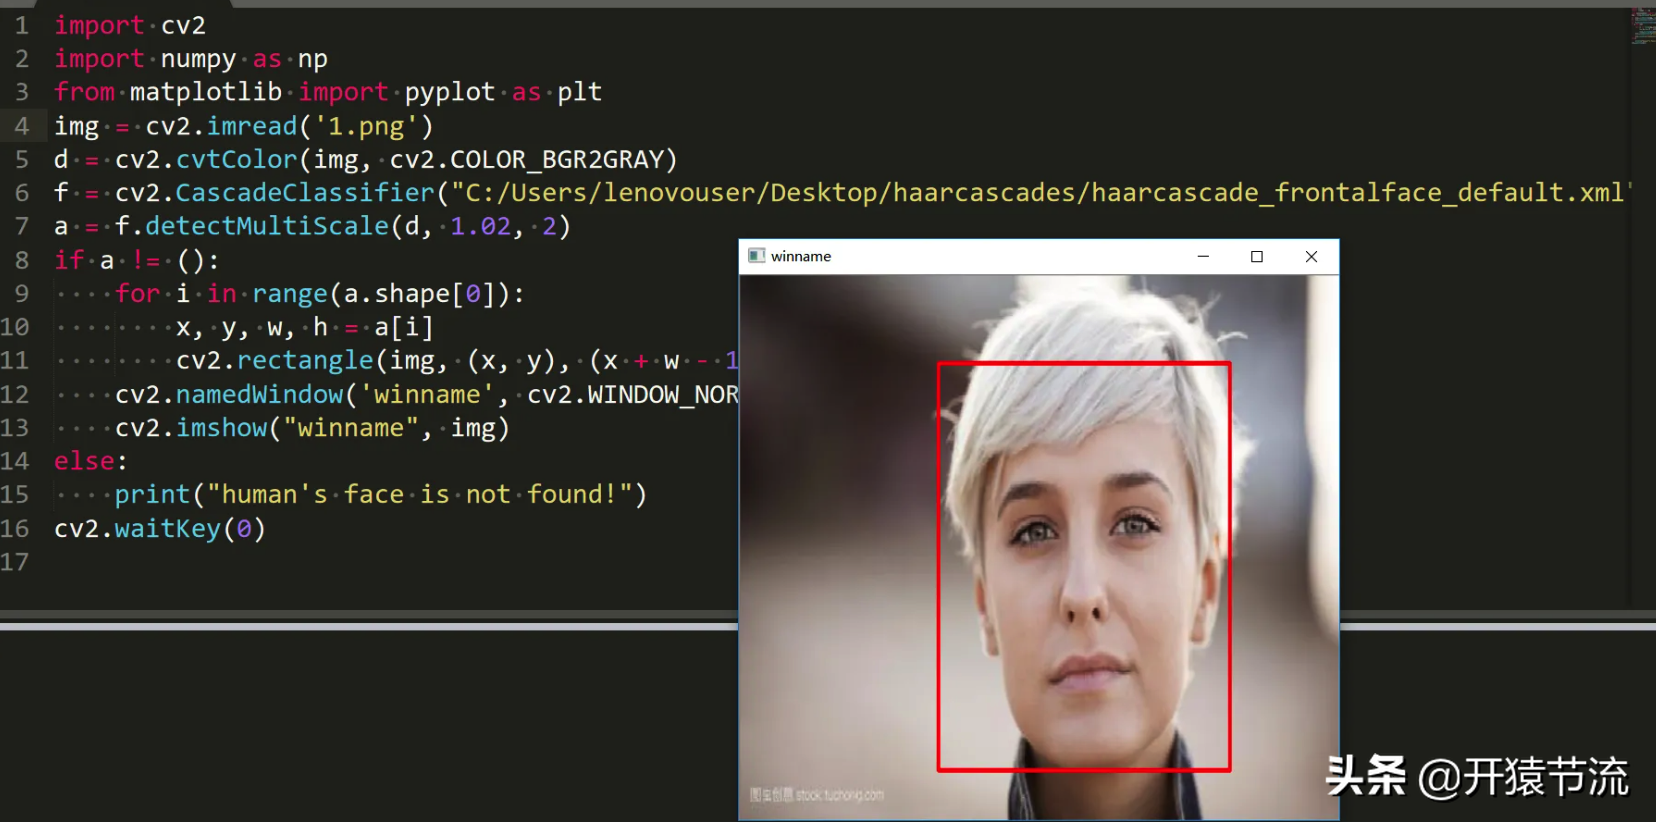This screenshot has width=1656, height=824.
Task: Click the word 'numpy' on line 2
Action: (198, 59)
